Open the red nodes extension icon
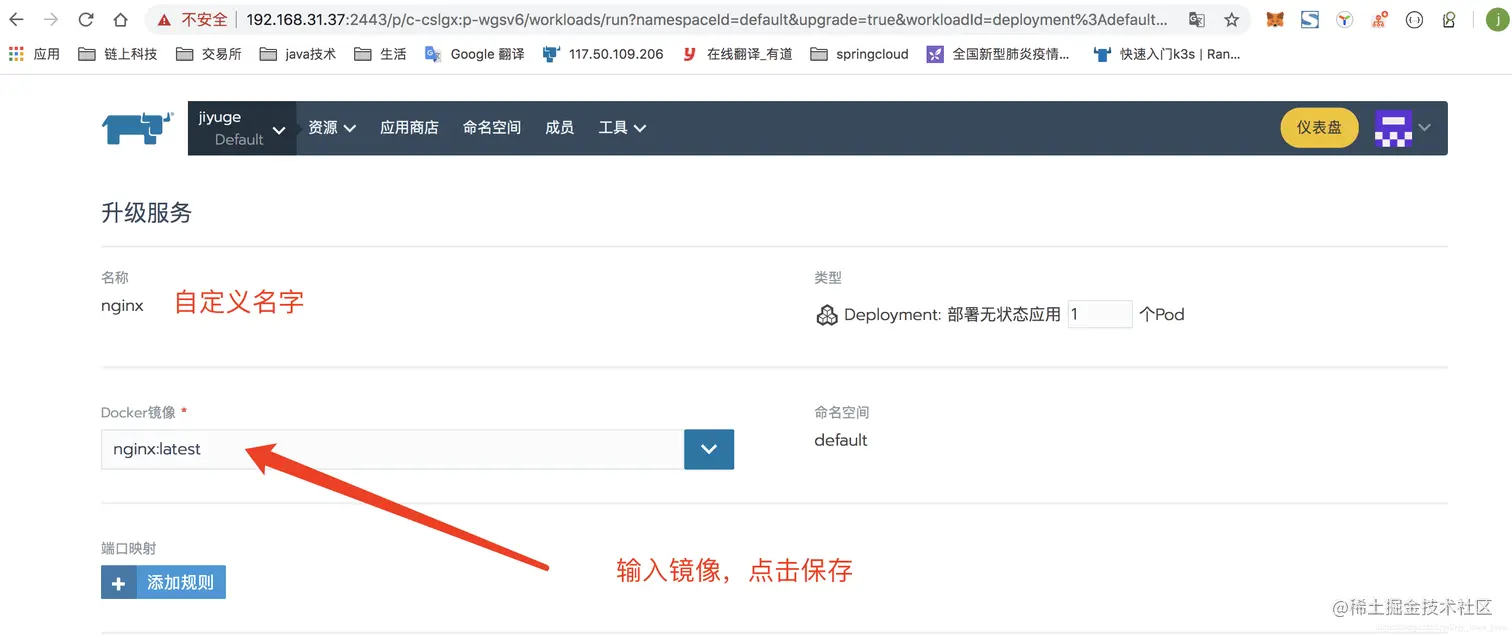 click(1380, 19)
